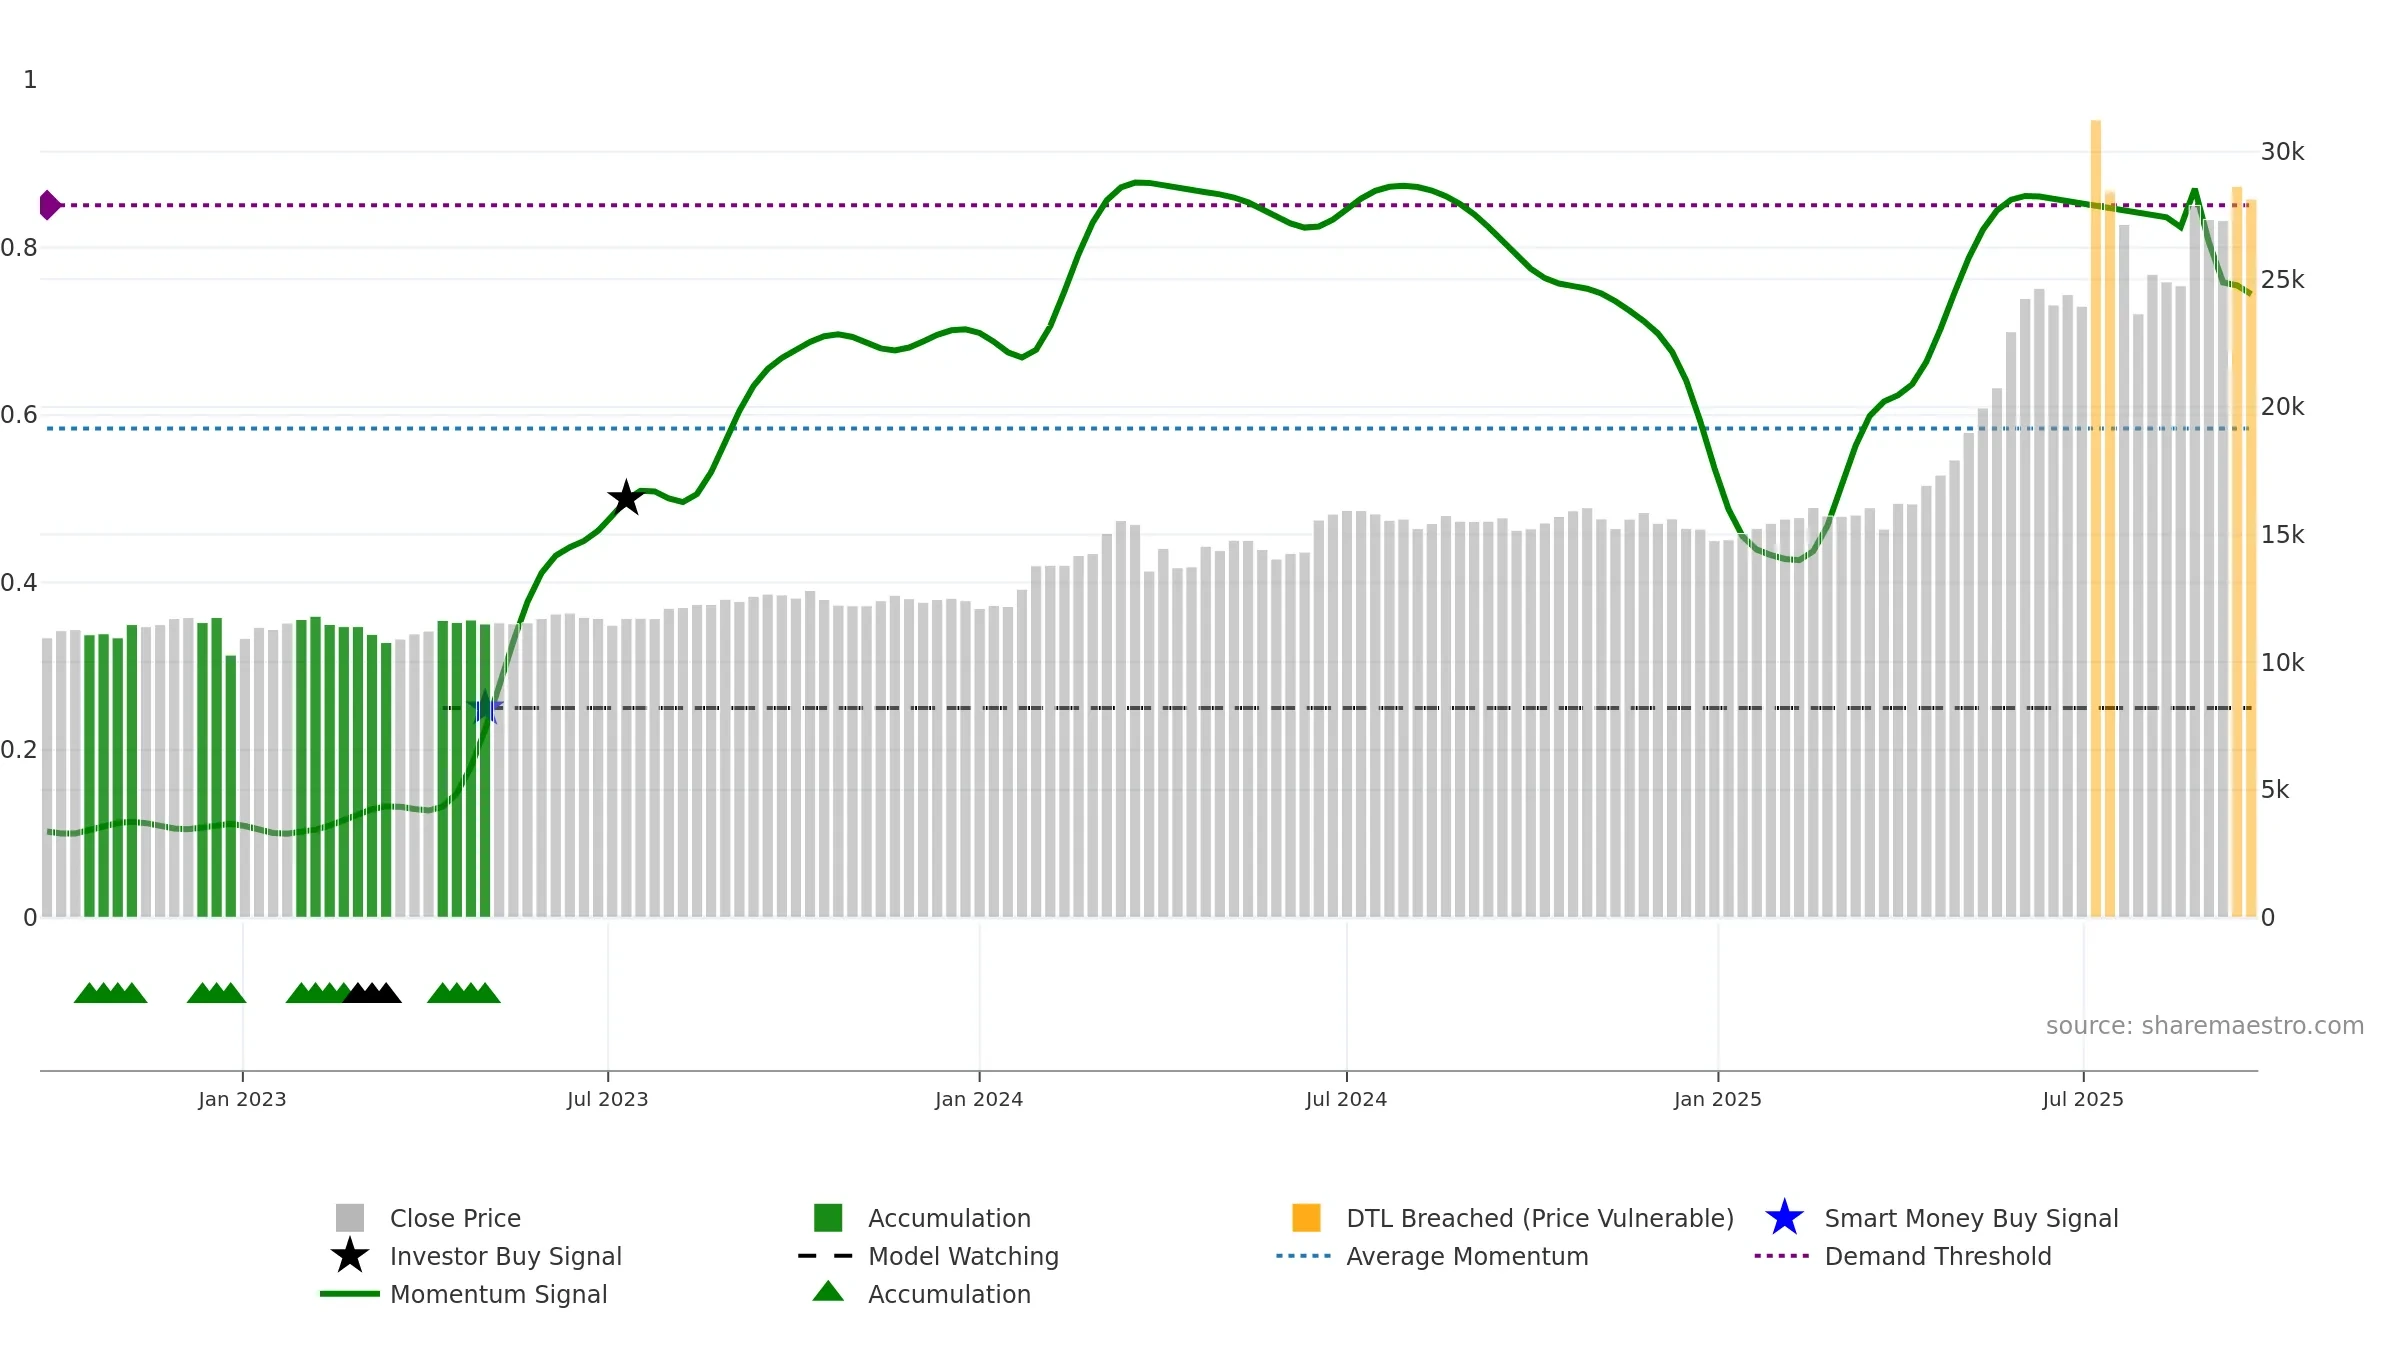
Task: Click the dashed Model Watching legend line
Action: (826, 1256)
